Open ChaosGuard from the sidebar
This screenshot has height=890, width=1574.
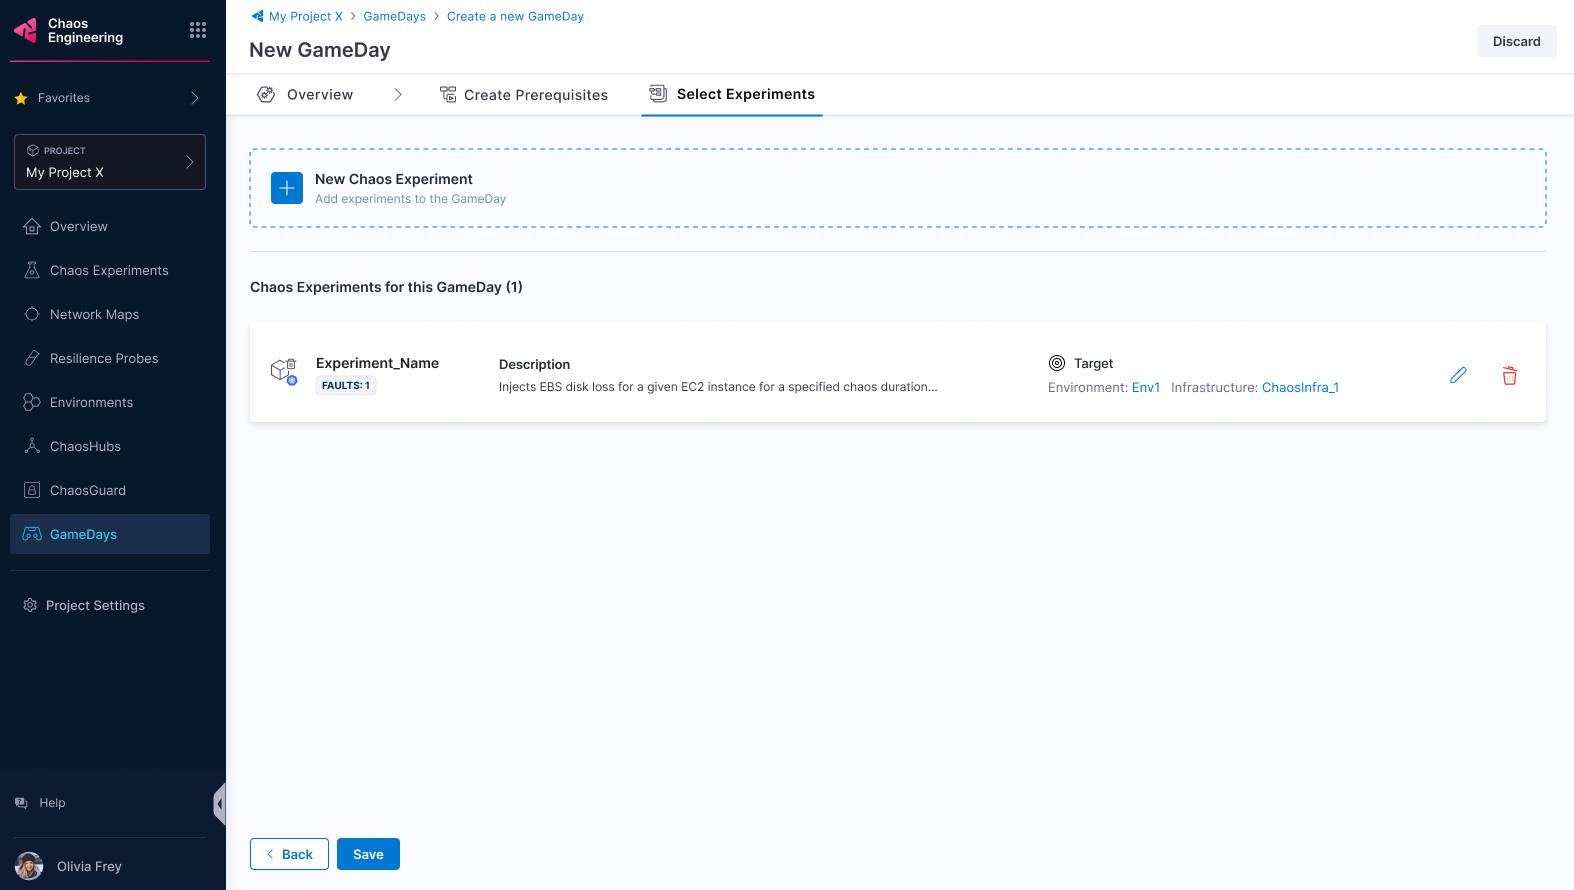(x=88, y=490)
